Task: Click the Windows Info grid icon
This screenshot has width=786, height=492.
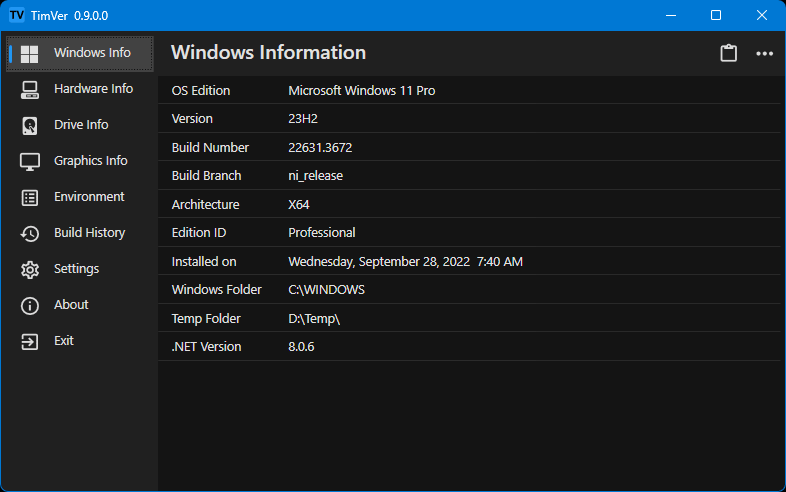Action: pos(30,54)
